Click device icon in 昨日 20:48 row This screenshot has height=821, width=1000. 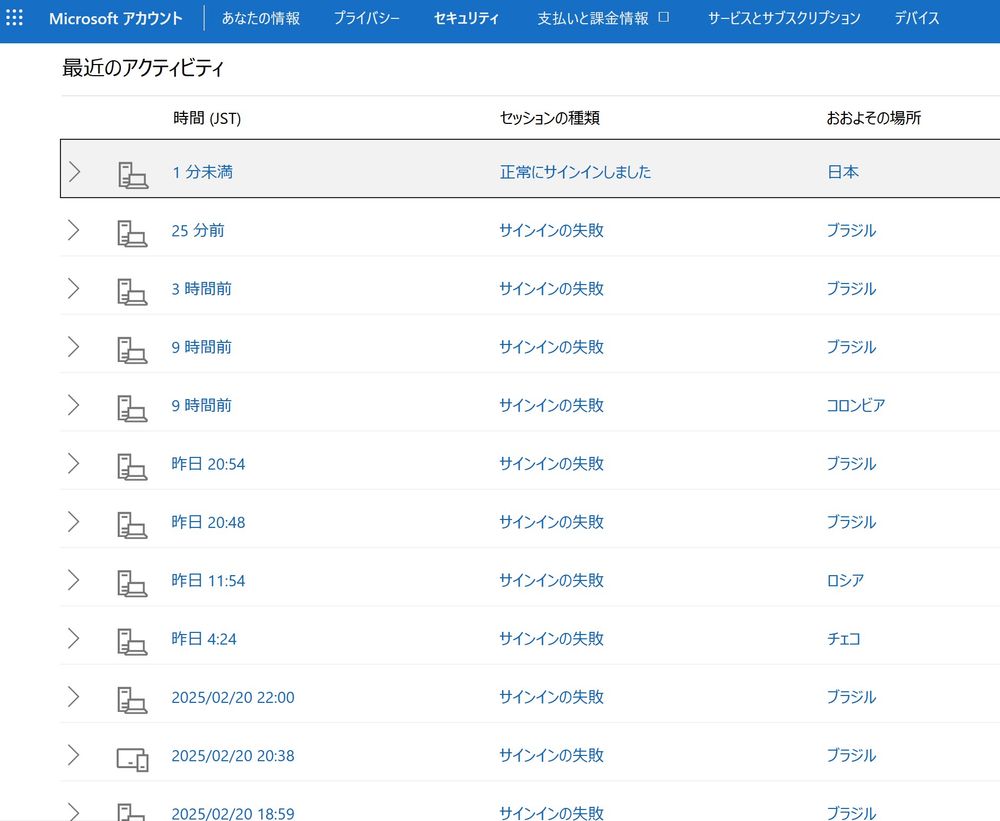coord(132,525)
